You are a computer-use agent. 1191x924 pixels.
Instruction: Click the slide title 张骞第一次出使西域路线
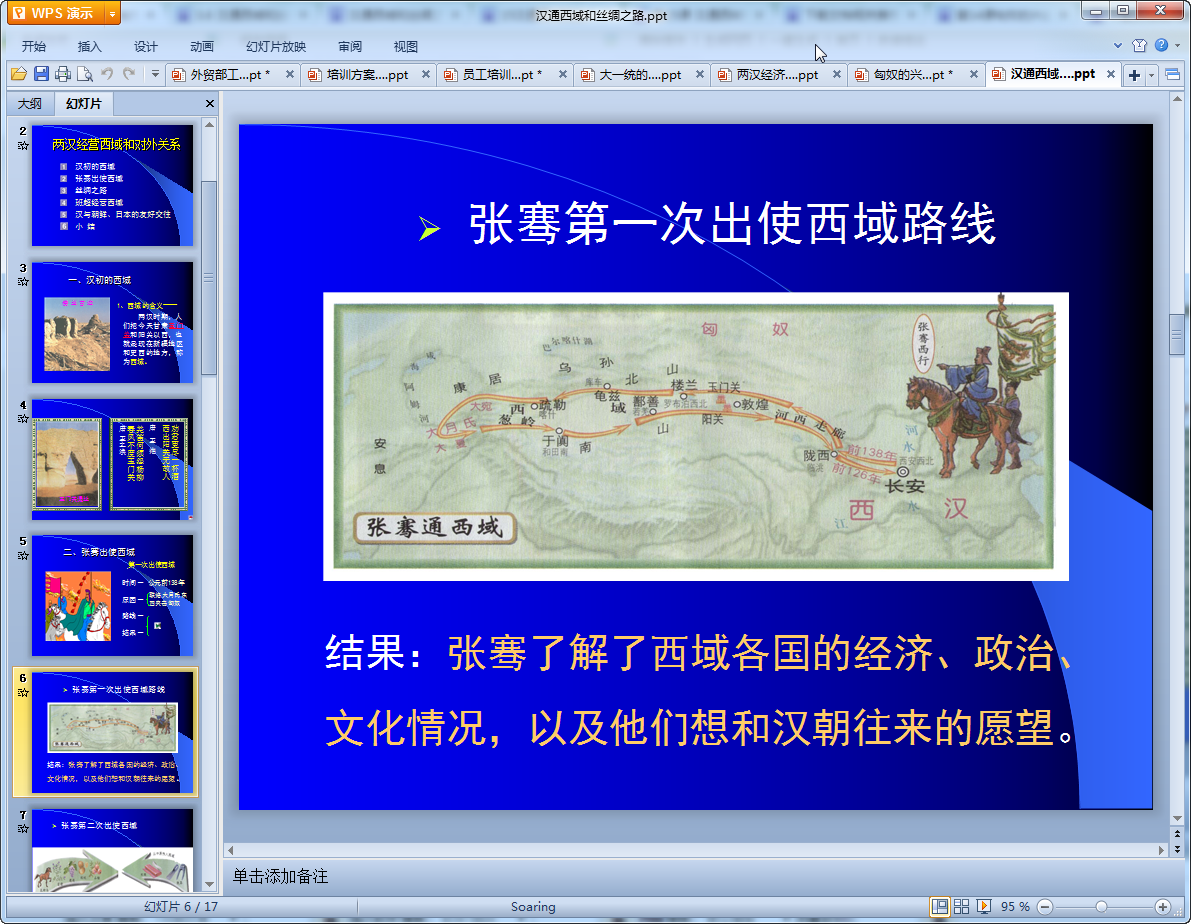pyautogui.click(x=731, y=224)
